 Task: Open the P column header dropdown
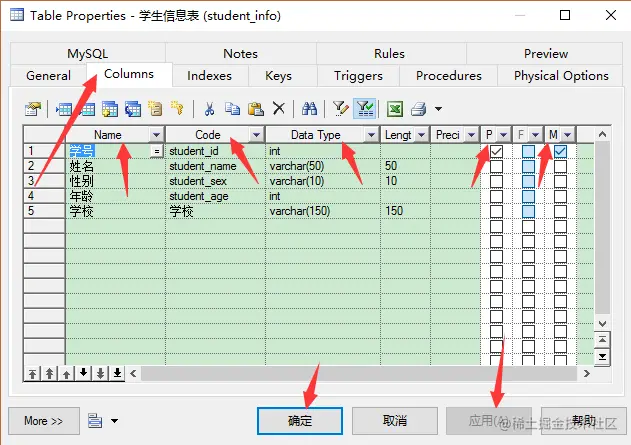(x=503, y=135)
